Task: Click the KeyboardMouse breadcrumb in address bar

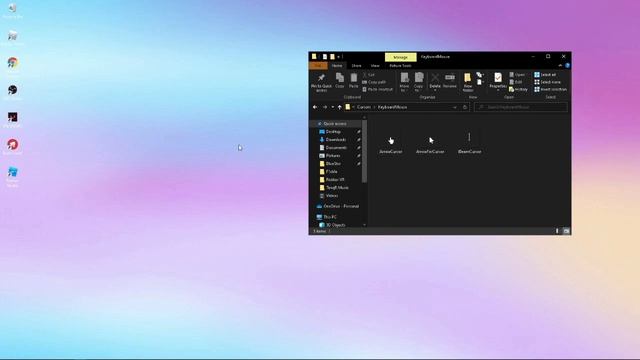Action: pyautogui.click(x=392, y=107)
